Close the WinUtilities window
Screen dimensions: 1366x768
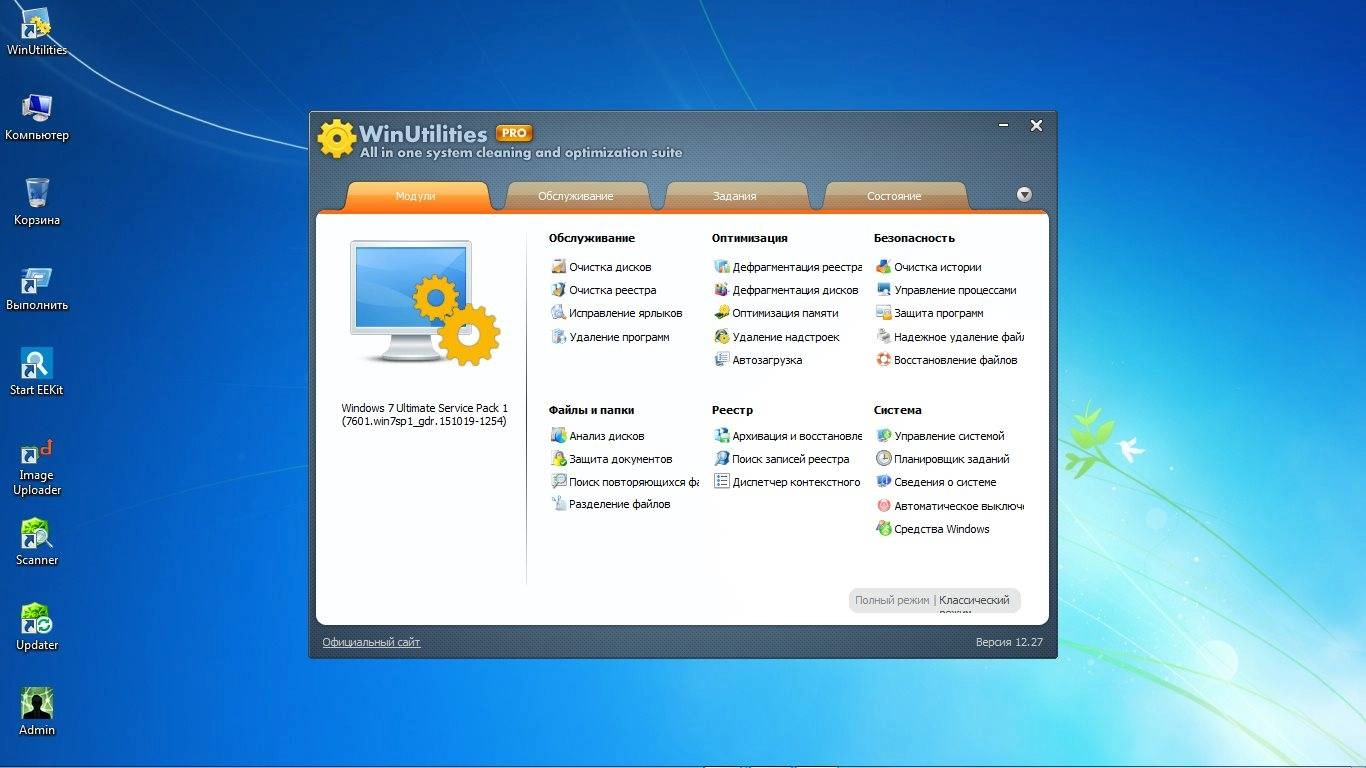pyautogui.click(x=1036, y=126)
